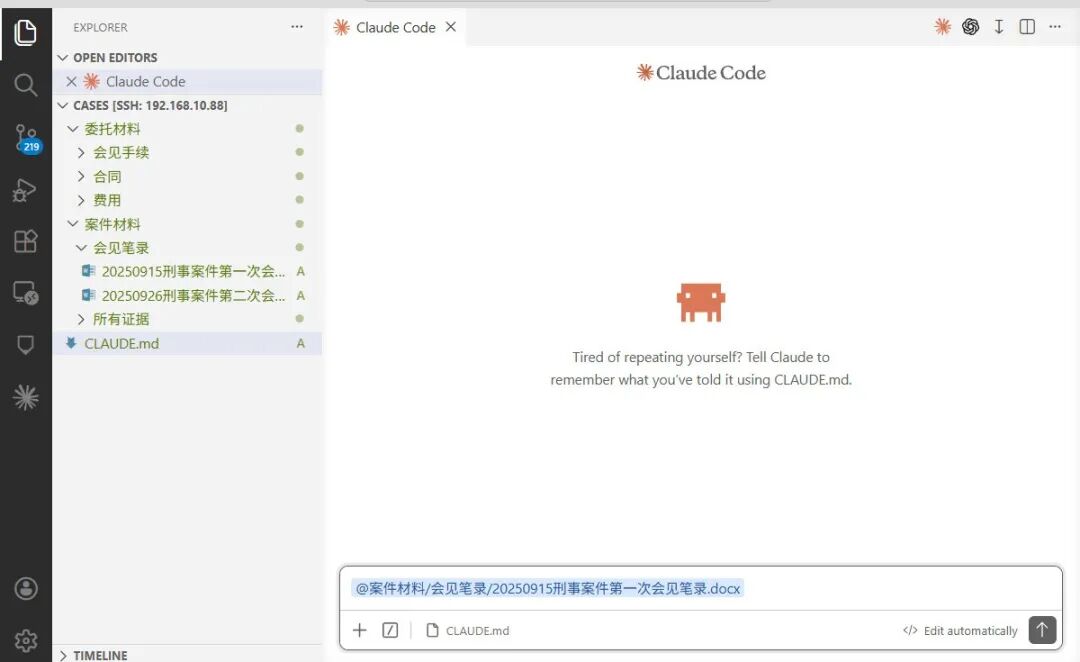Screen dimensions: 1080x662
Task: Expand the 所有证据 folder
Action: coord(187,319)
